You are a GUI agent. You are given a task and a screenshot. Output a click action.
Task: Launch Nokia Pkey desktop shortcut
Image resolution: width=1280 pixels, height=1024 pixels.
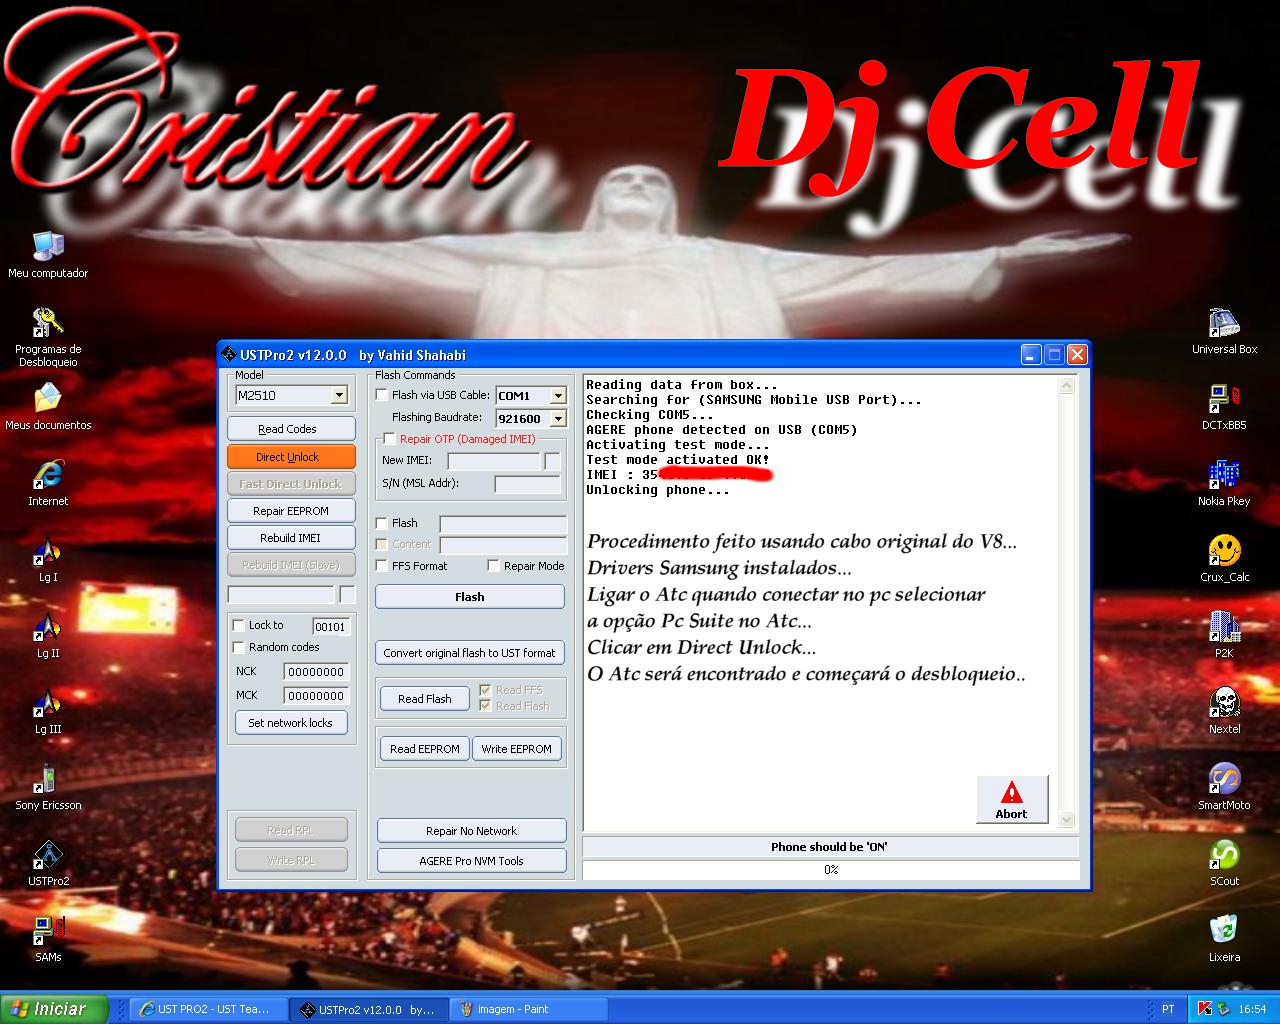tap(1224, 482)
